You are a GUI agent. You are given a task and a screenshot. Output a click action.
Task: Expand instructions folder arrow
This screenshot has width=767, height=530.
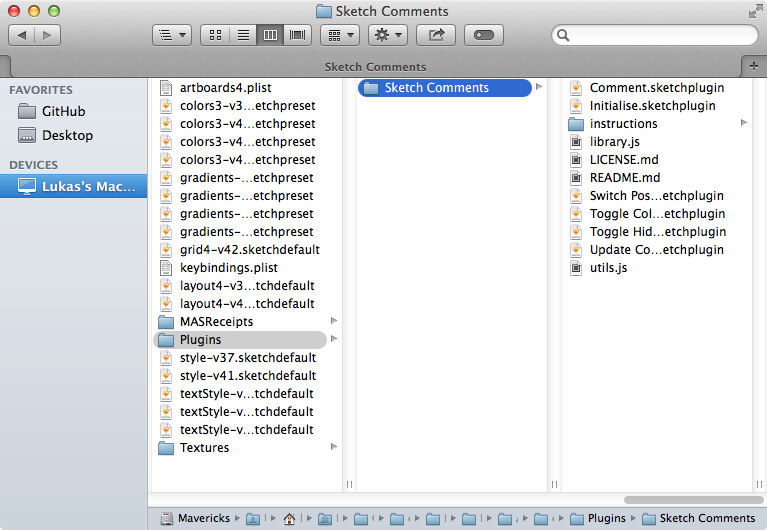pyautogui.click(x=744, y=123)
